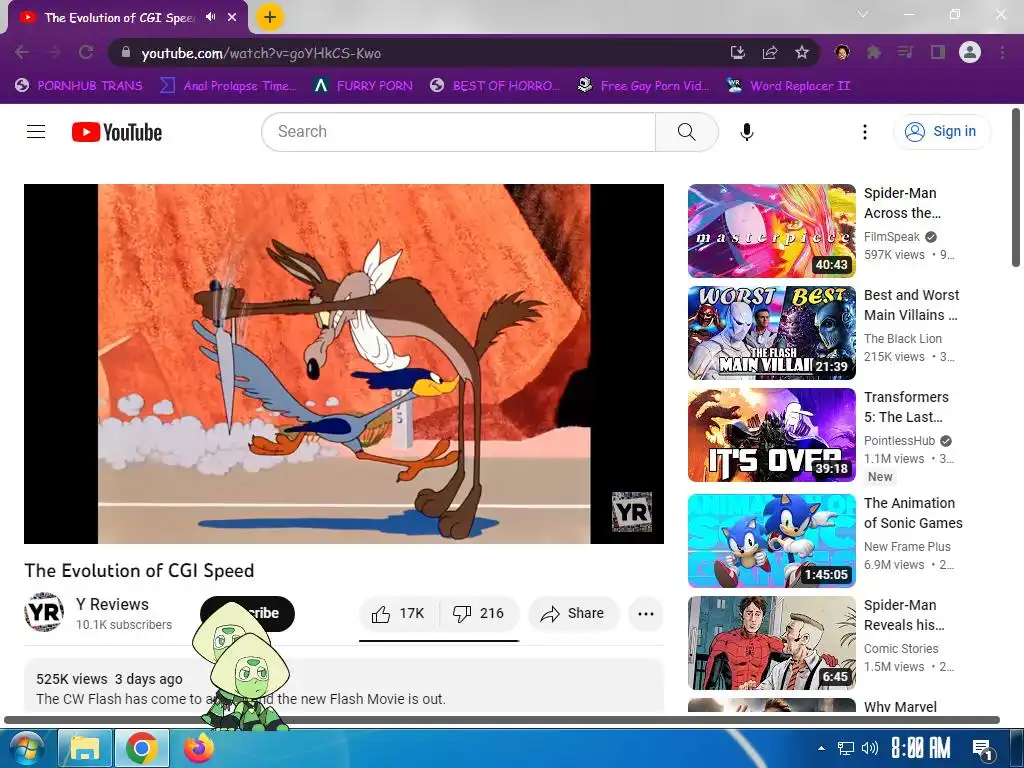Open notification center in taskbar

coord(983,748)
